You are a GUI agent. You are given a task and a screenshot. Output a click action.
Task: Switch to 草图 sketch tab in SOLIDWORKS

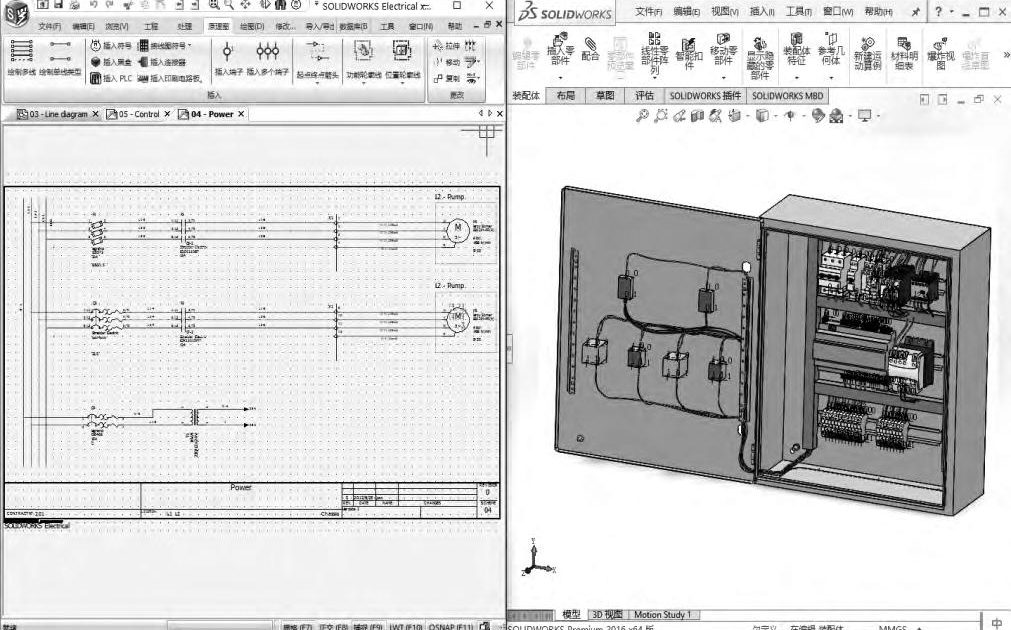point(605,95)
